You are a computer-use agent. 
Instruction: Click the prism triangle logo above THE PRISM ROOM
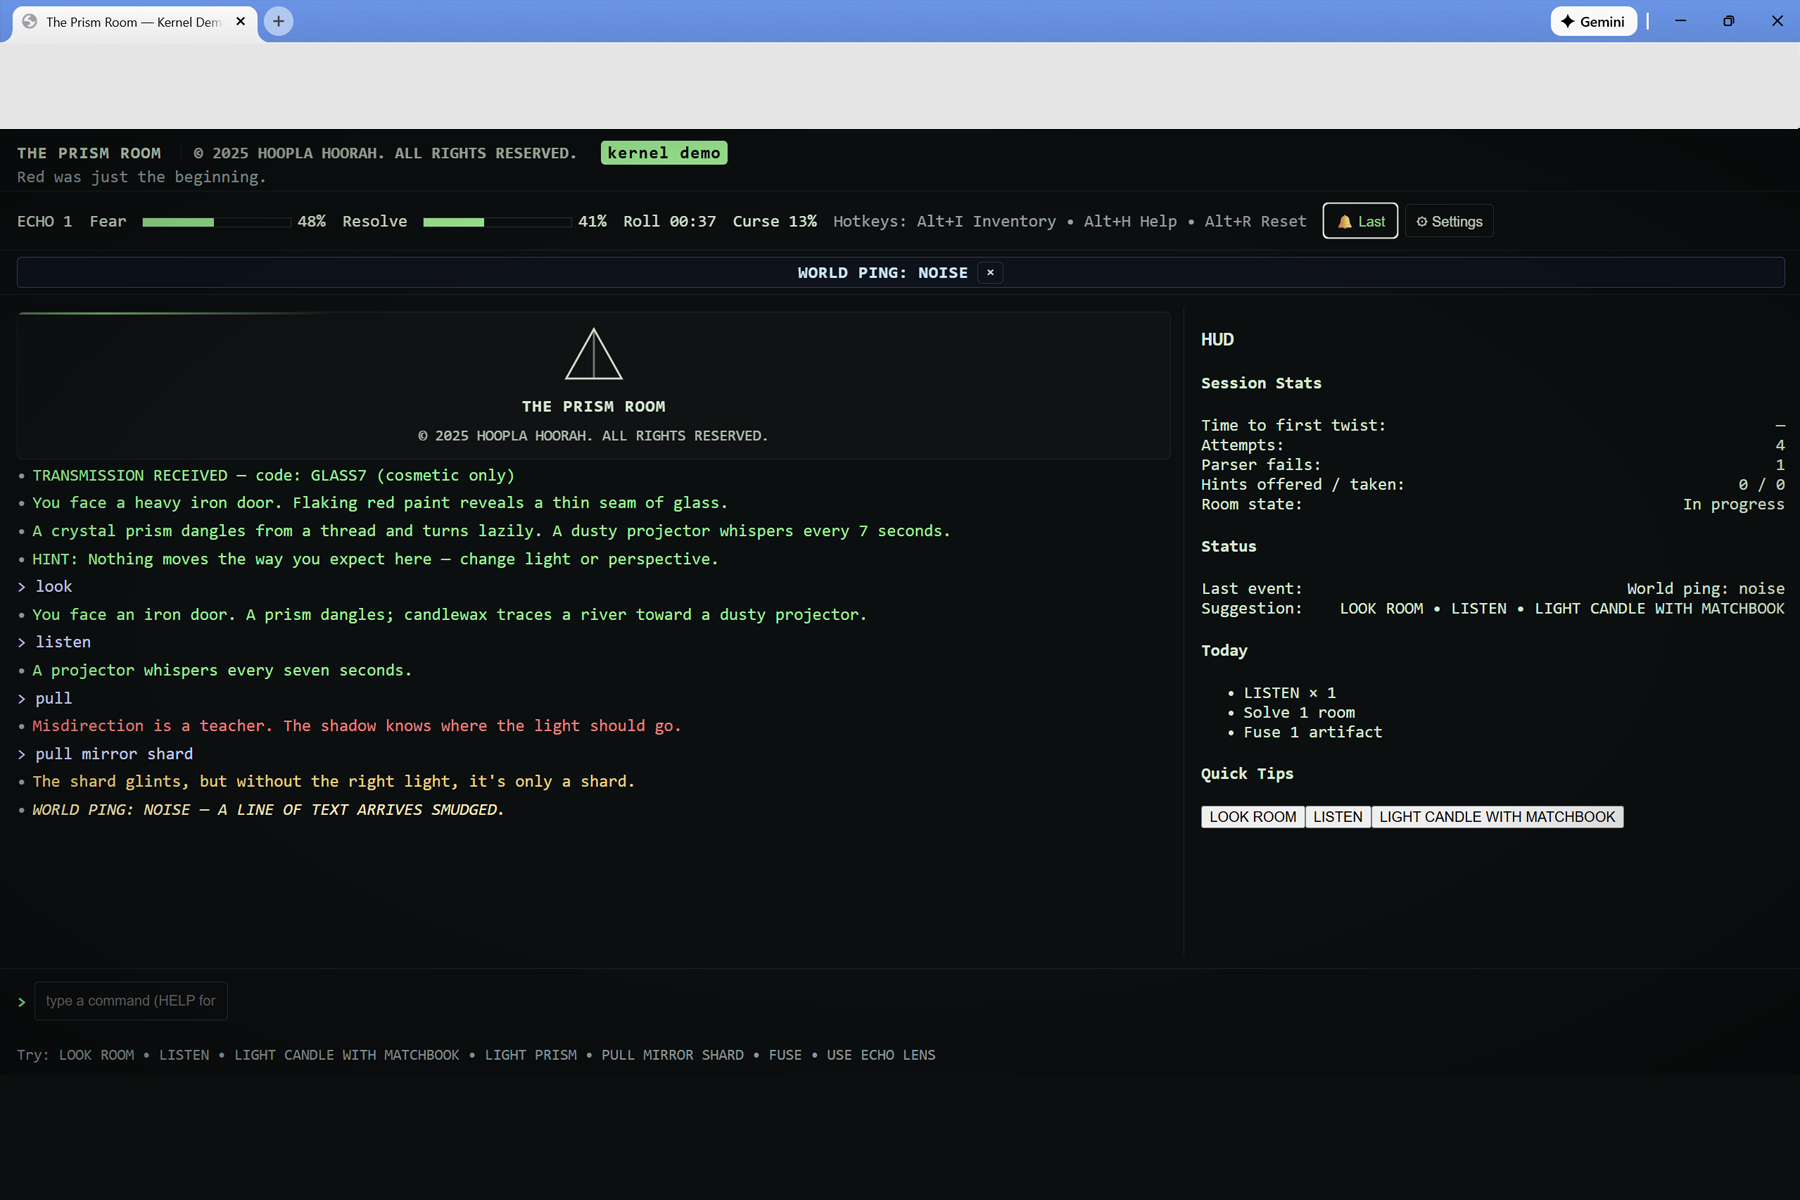point(594,352)
